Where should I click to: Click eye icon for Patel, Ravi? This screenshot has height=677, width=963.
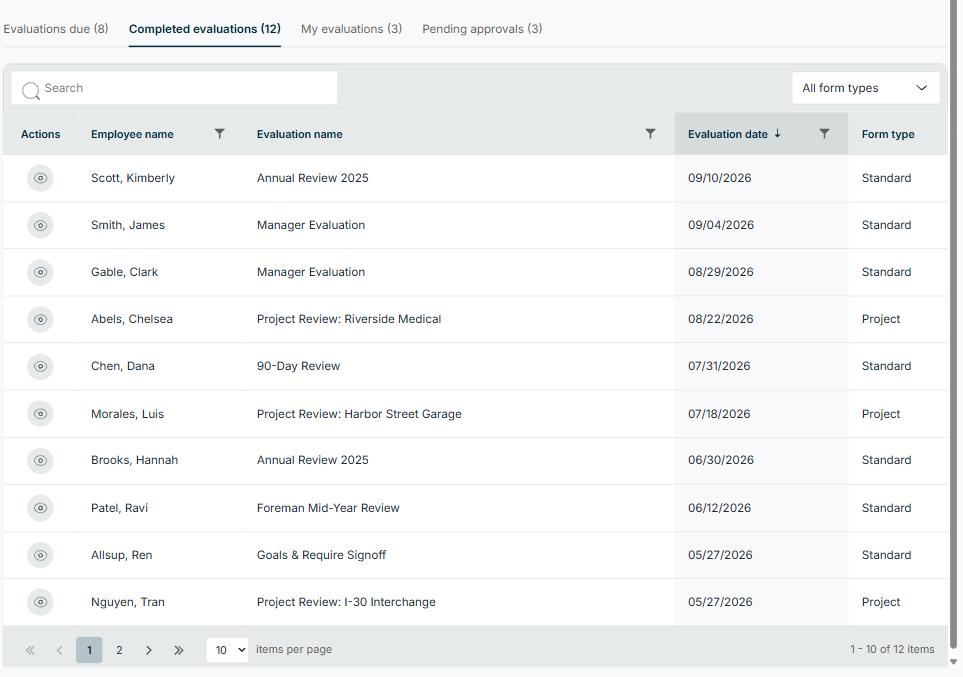40,508
